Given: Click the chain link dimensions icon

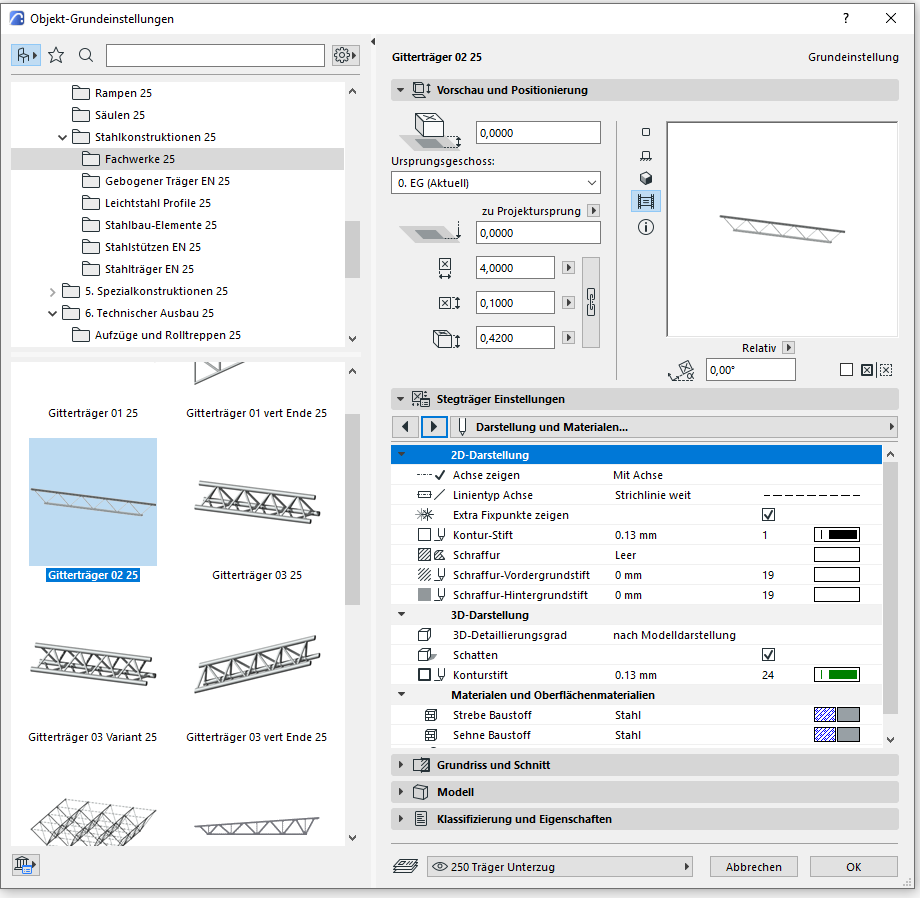Looking at the screenshot, I should (x=590, y=302).
